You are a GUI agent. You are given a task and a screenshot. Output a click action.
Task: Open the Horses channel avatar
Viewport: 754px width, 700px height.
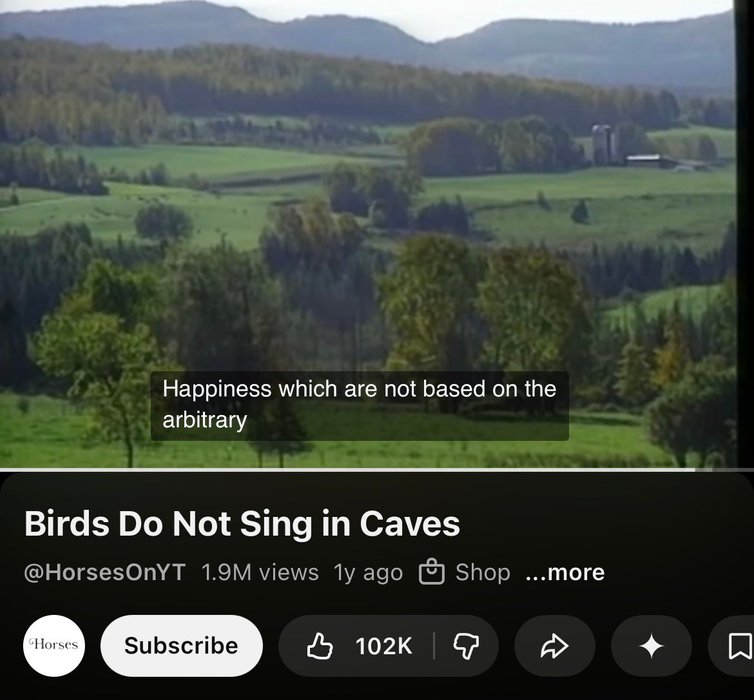pyautogui.click(x=54, y=646)
